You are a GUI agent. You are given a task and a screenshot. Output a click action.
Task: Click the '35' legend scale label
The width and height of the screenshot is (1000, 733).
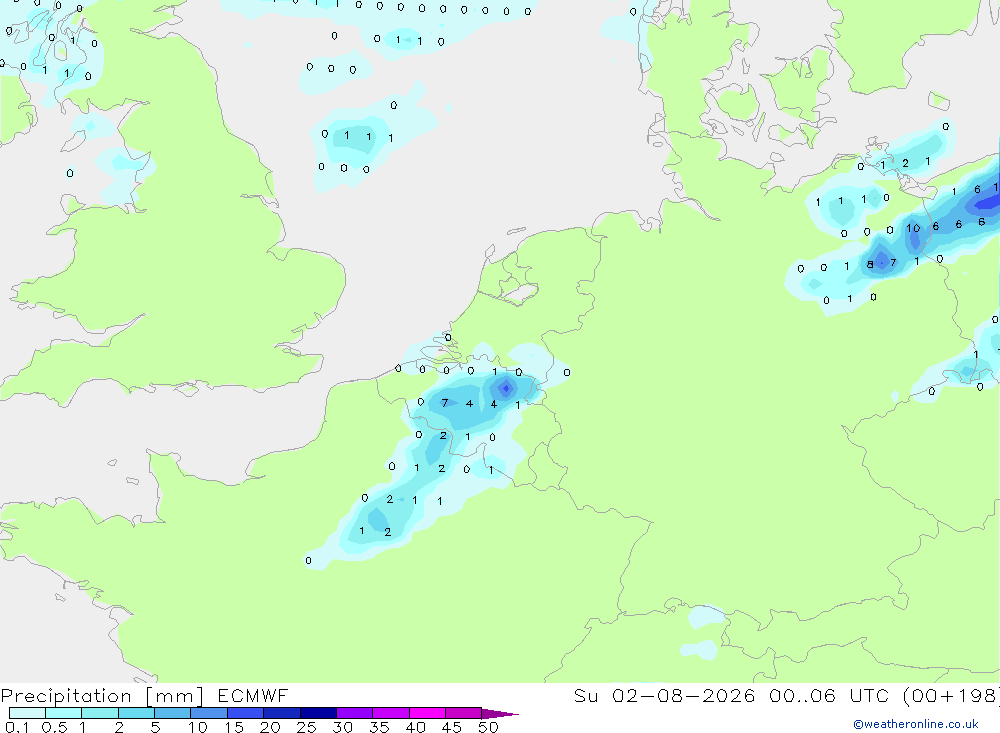point(379,727)
